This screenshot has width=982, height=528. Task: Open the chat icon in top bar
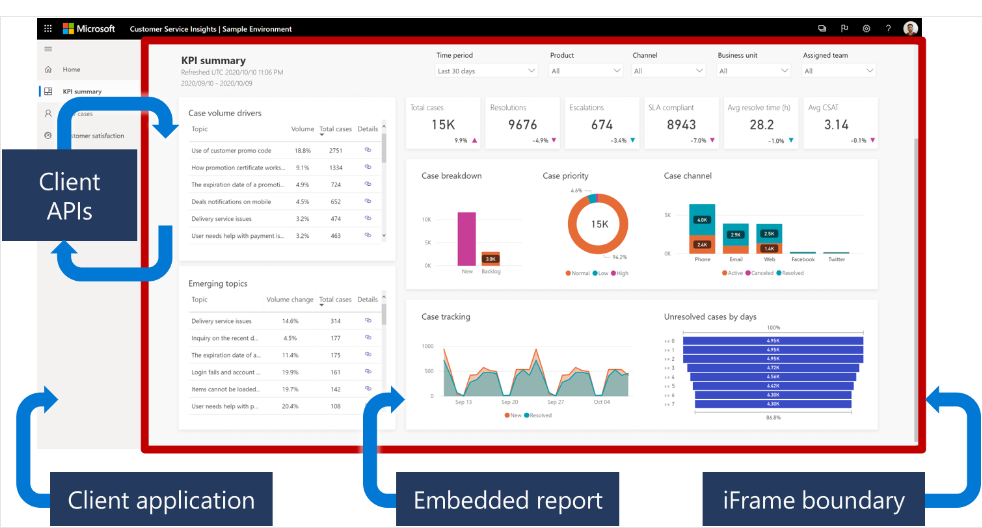tap(822, 29)
